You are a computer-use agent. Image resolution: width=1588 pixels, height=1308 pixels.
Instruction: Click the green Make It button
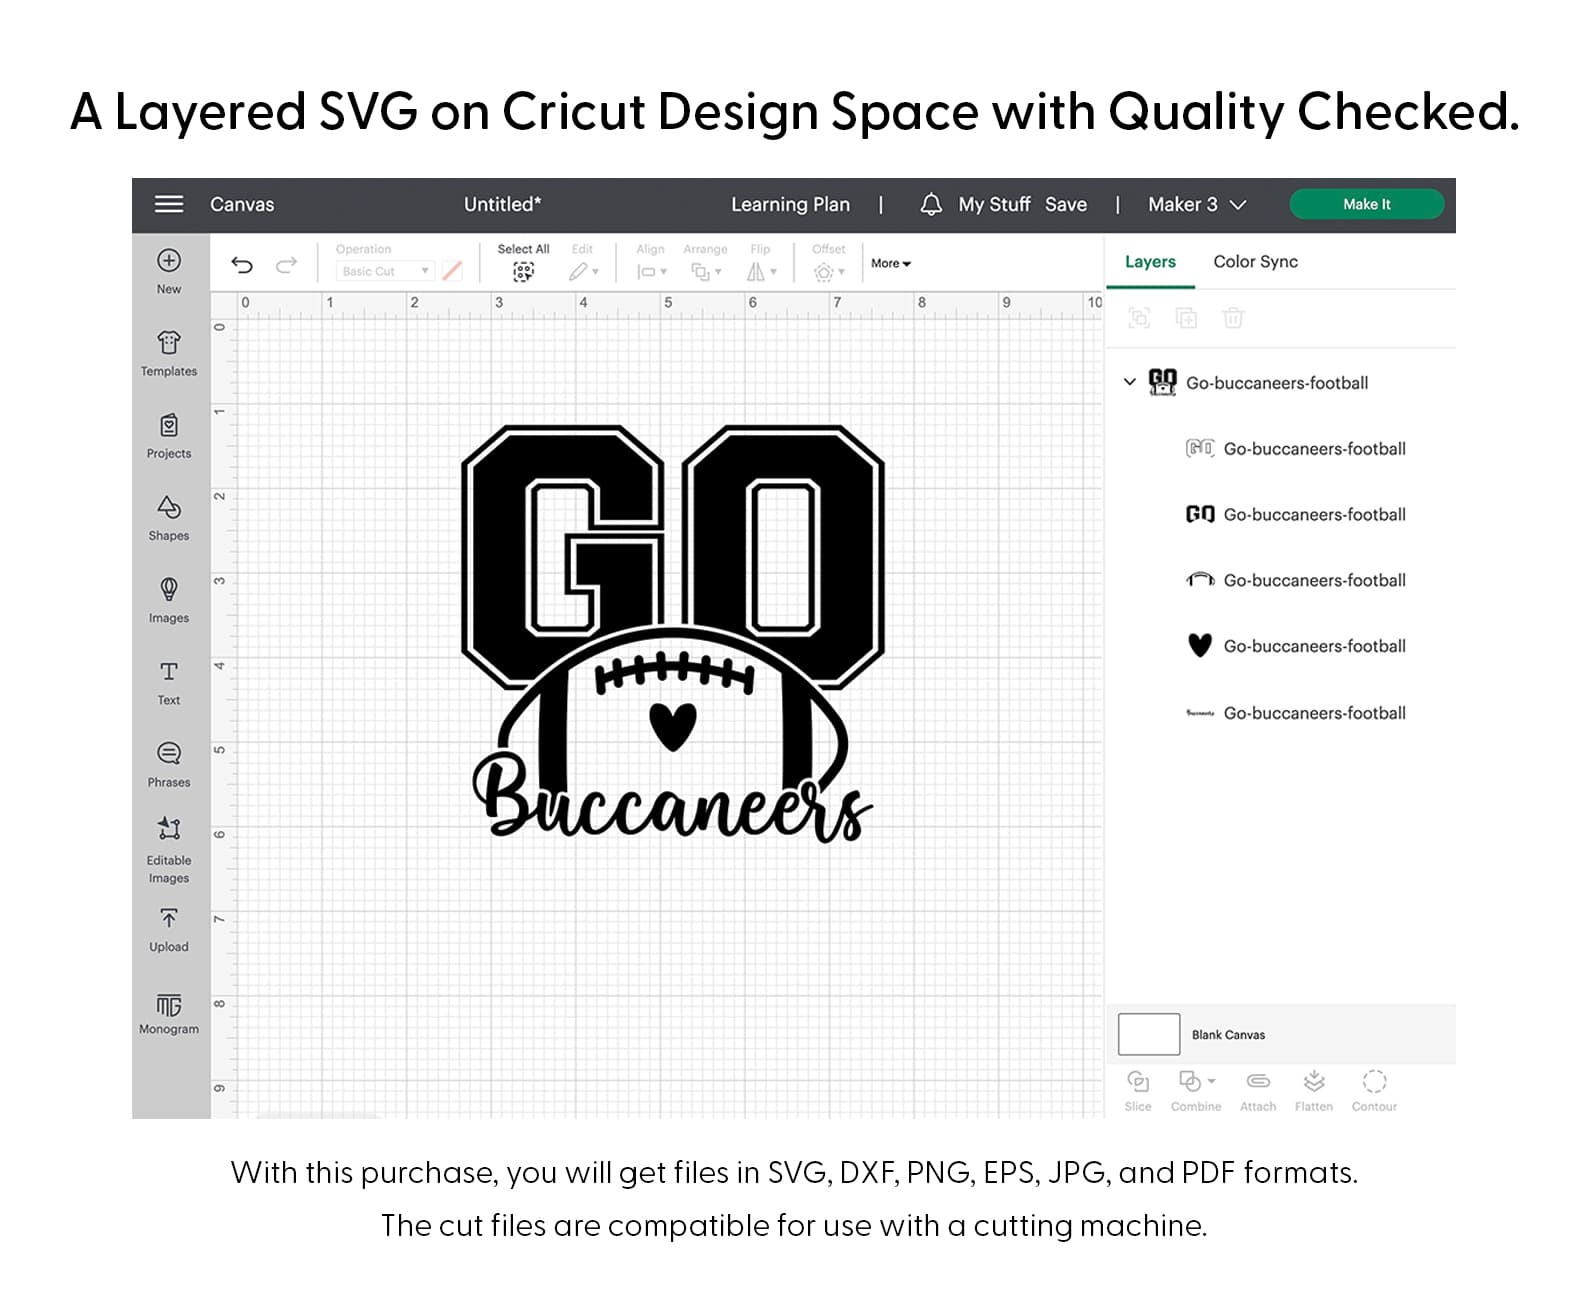click(1366, 204)
